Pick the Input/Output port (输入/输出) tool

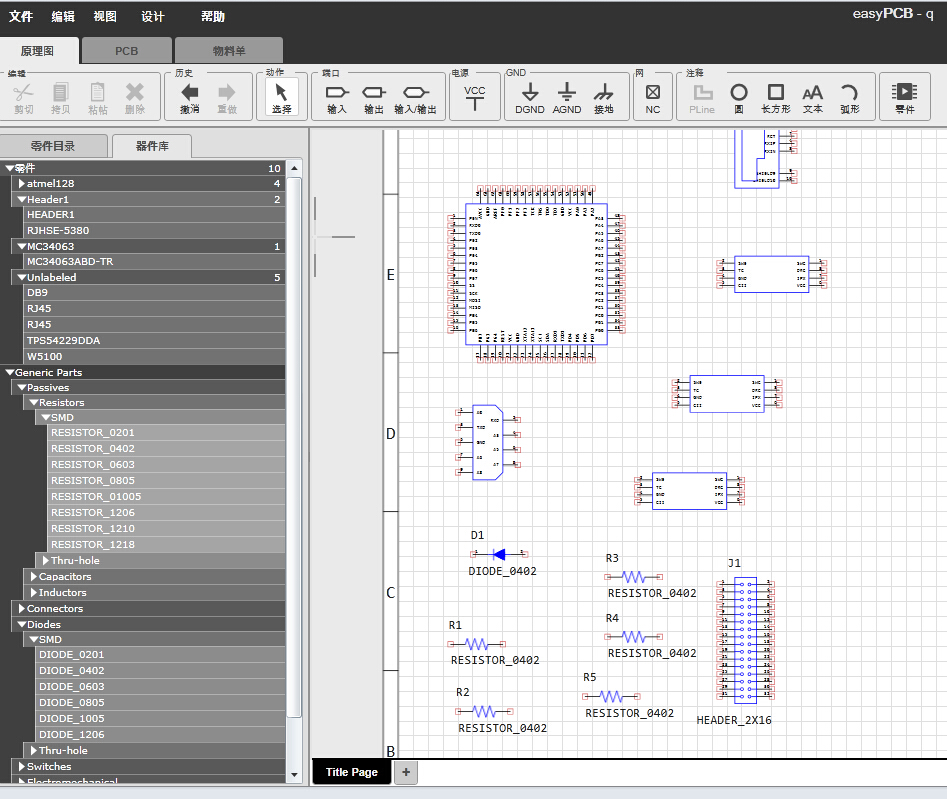pyautogui.click(x=416, y=92)
